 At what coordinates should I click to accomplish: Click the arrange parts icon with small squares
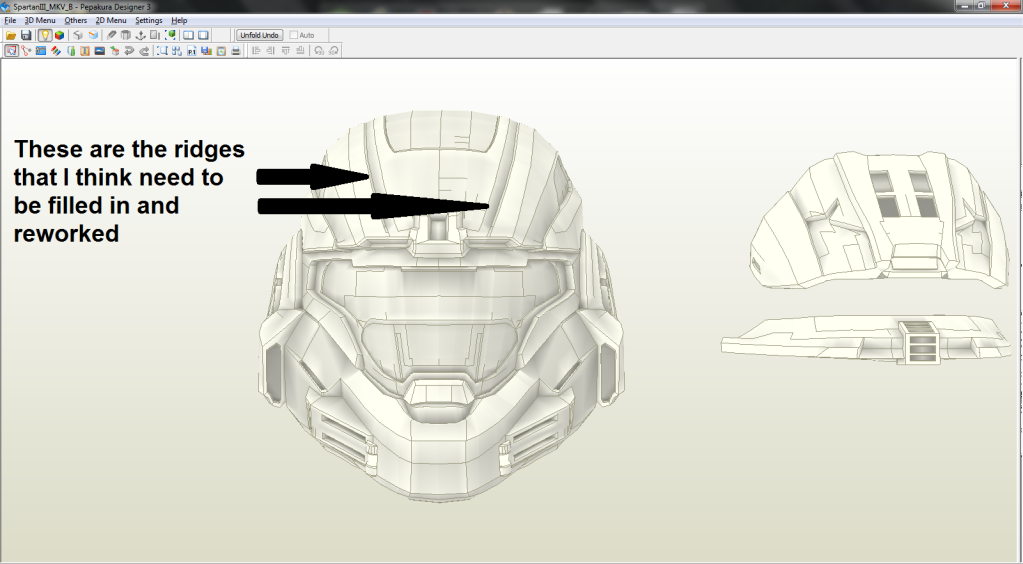(177, 51)
